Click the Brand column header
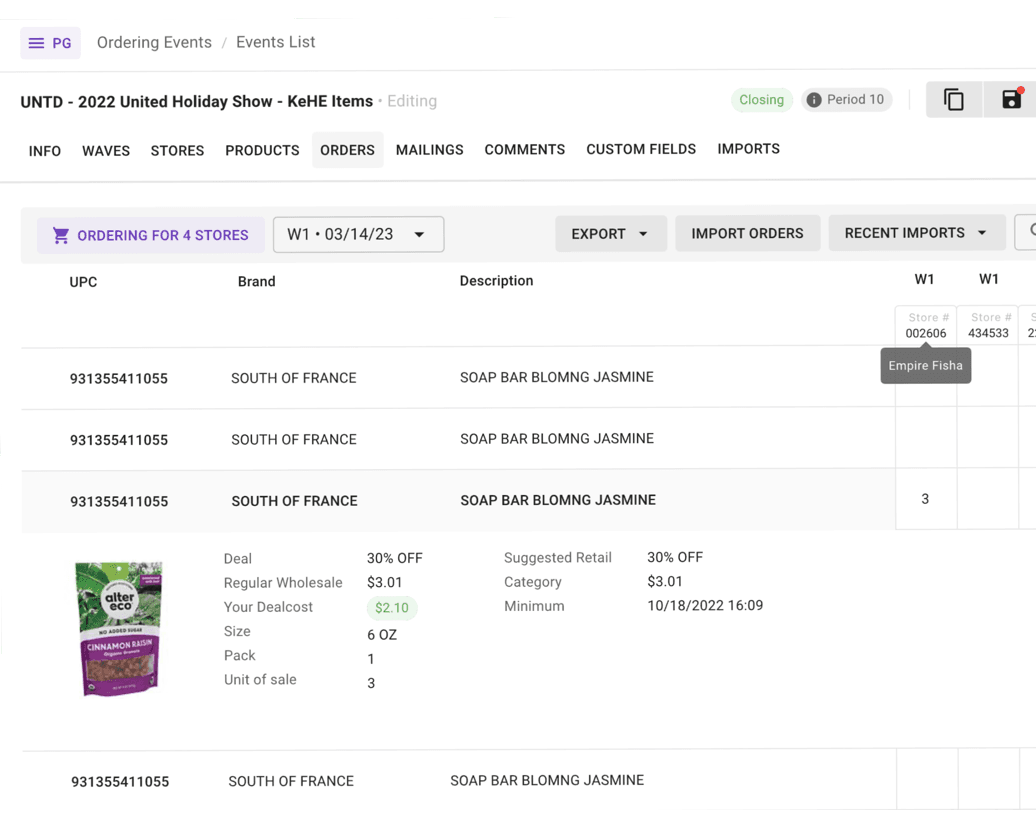Screen dimensions: 1036x828 pyautogui.click(x=256, y=282)
